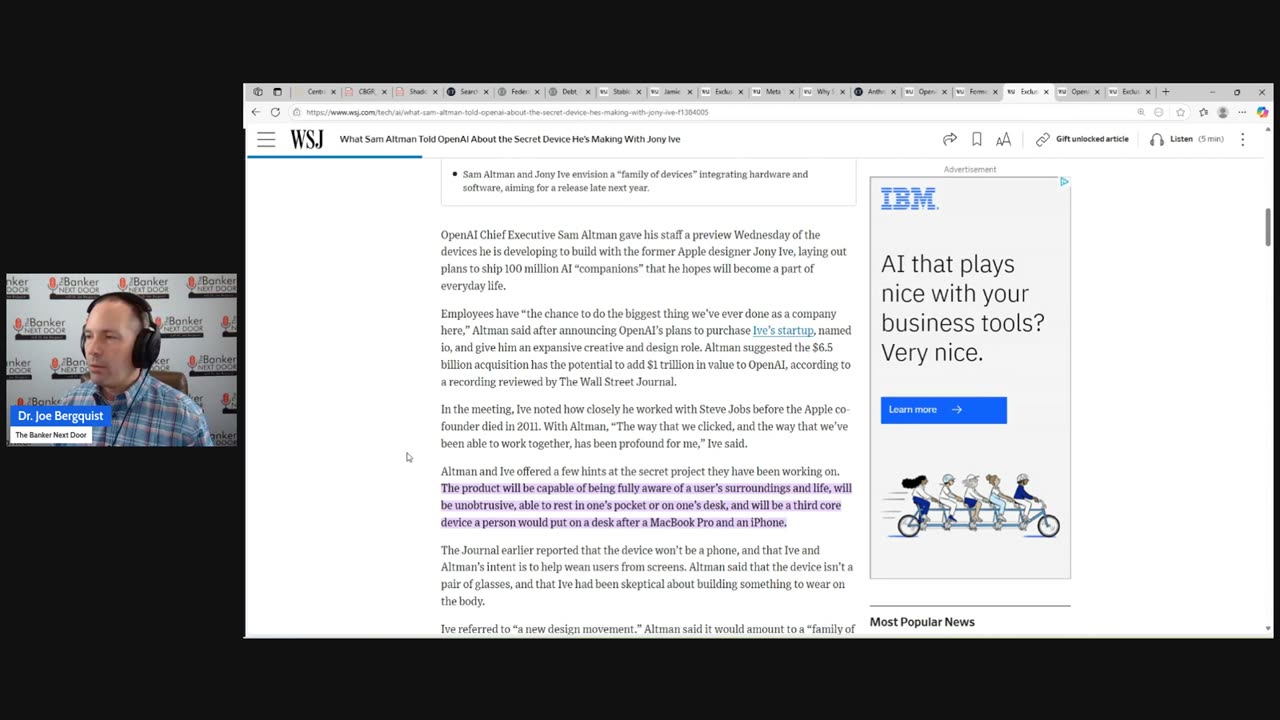Image resolution: width=1280 pixels, height=720 pixels.
Task: Click the IBM logo in the advertisement
Action: [908, 199]
